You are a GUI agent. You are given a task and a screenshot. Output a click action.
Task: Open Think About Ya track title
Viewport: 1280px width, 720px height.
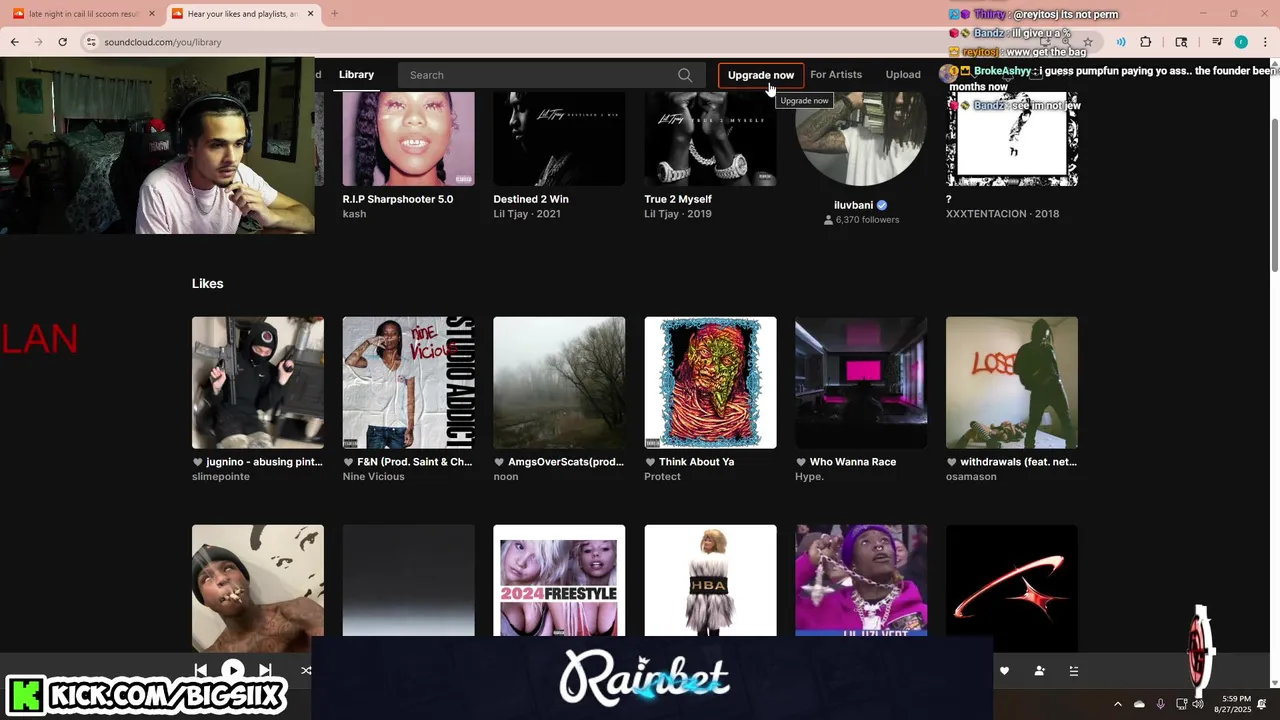pyautogui.click(x=697, y=462)
